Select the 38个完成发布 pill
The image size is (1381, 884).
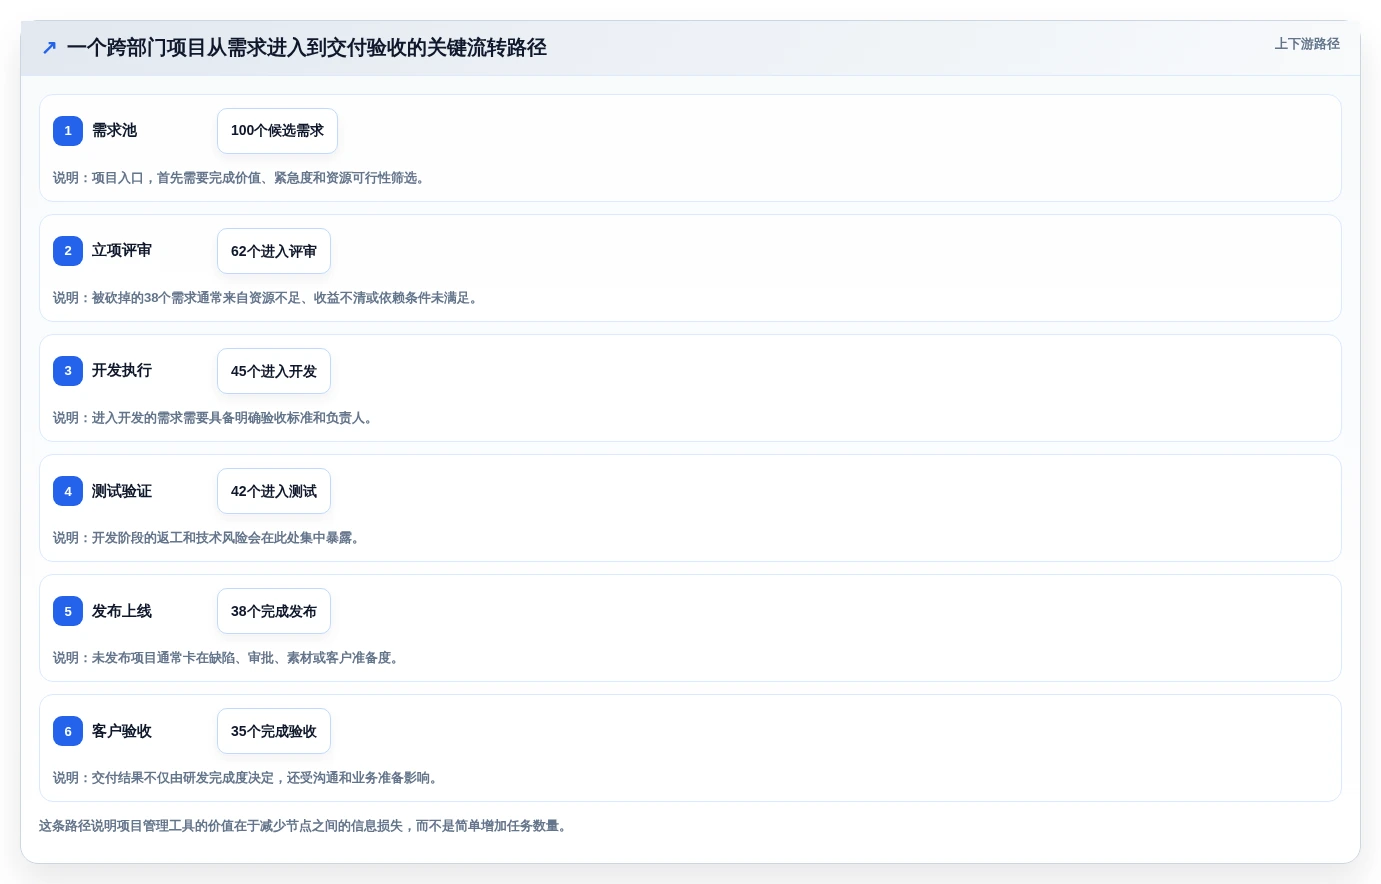274,611
